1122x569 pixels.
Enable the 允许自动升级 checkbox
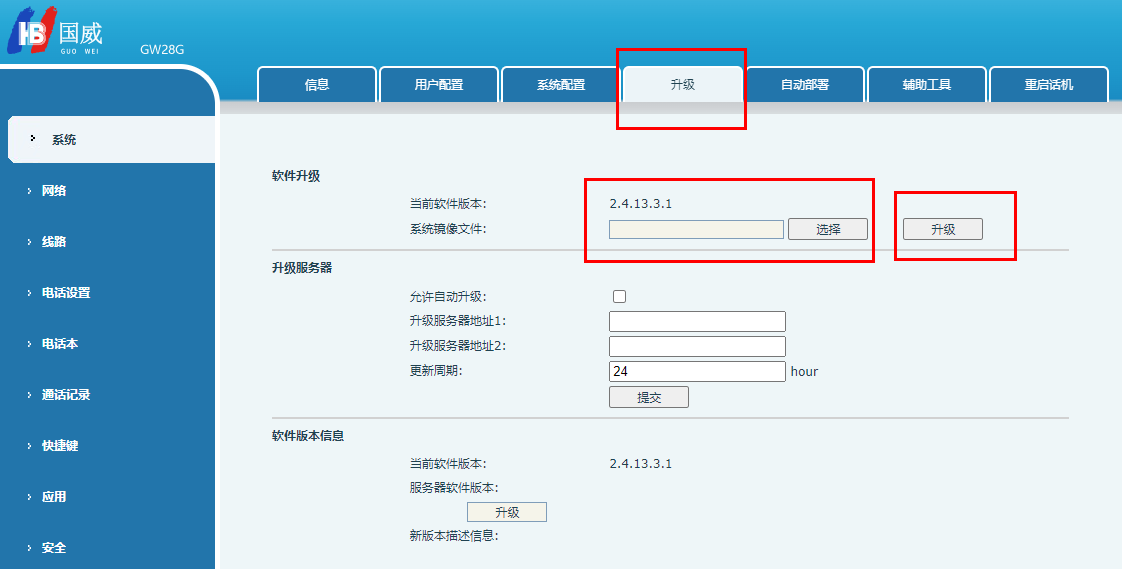pos(620,296)
